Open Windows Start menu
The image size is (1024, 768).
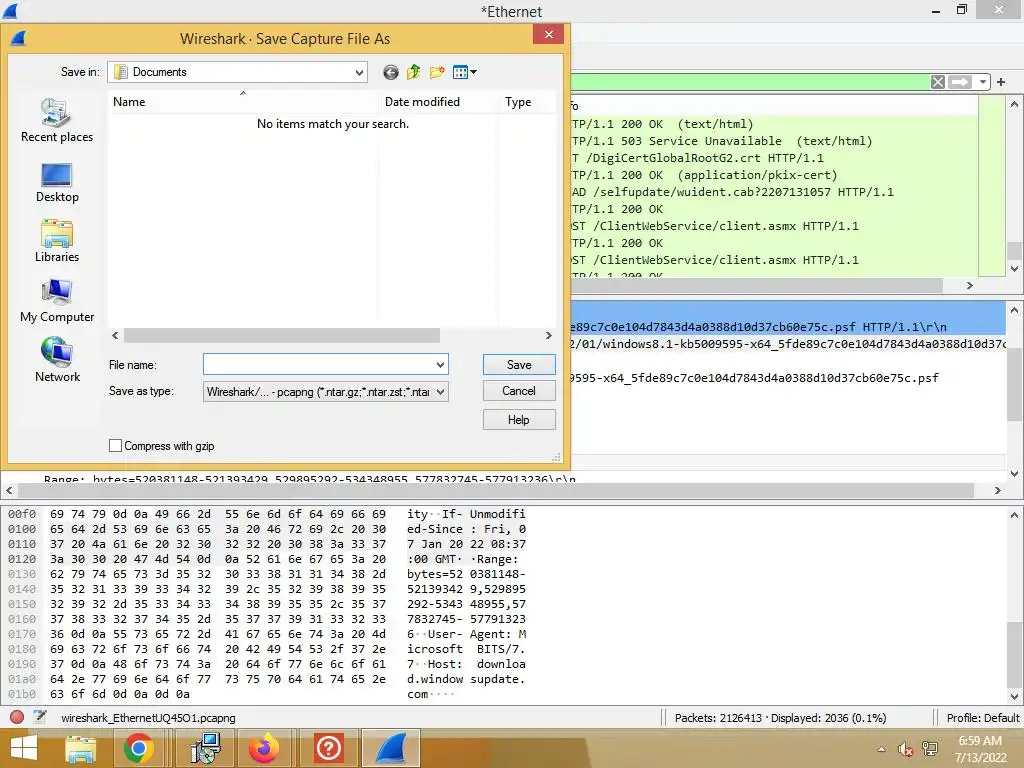click(x=24, y=748)
